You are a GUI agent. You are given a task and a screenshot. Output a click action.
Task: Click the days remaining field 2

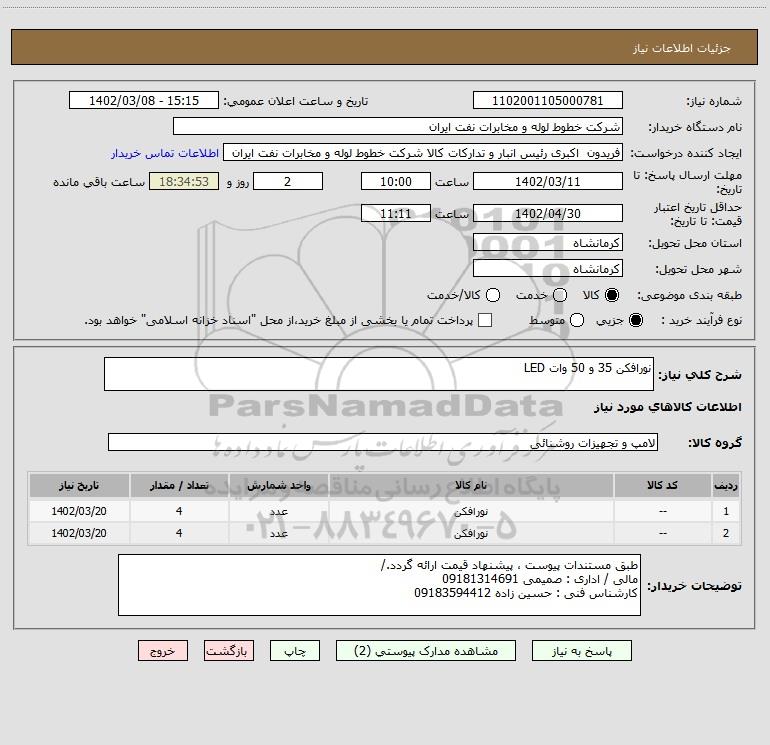(288, 181)
